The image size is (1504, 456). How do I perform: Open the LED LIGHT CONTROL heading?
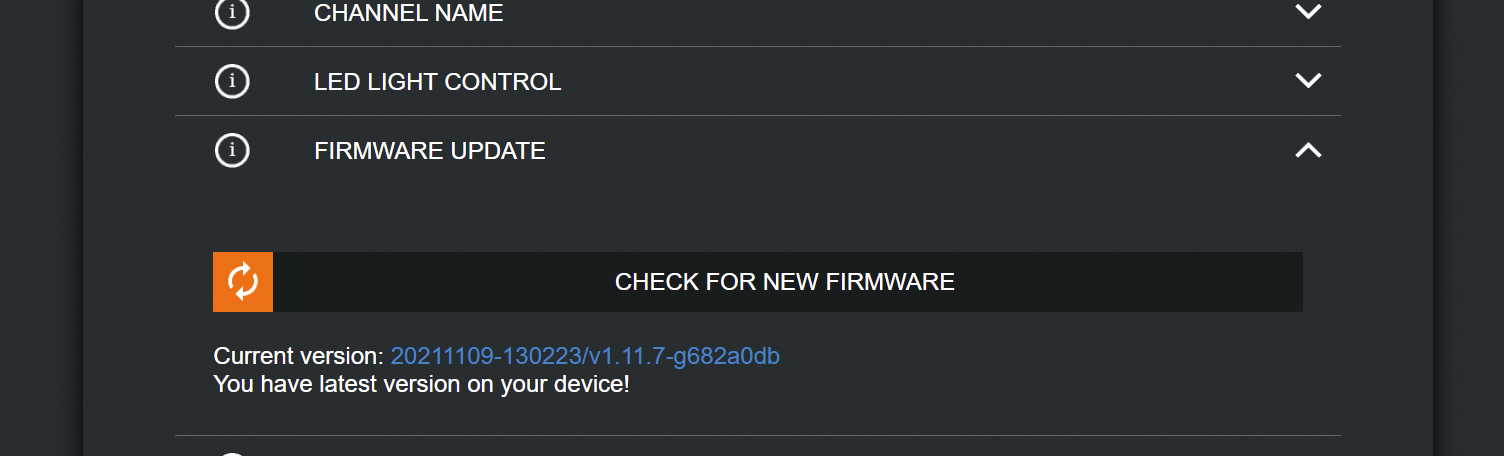coord(437,82)
